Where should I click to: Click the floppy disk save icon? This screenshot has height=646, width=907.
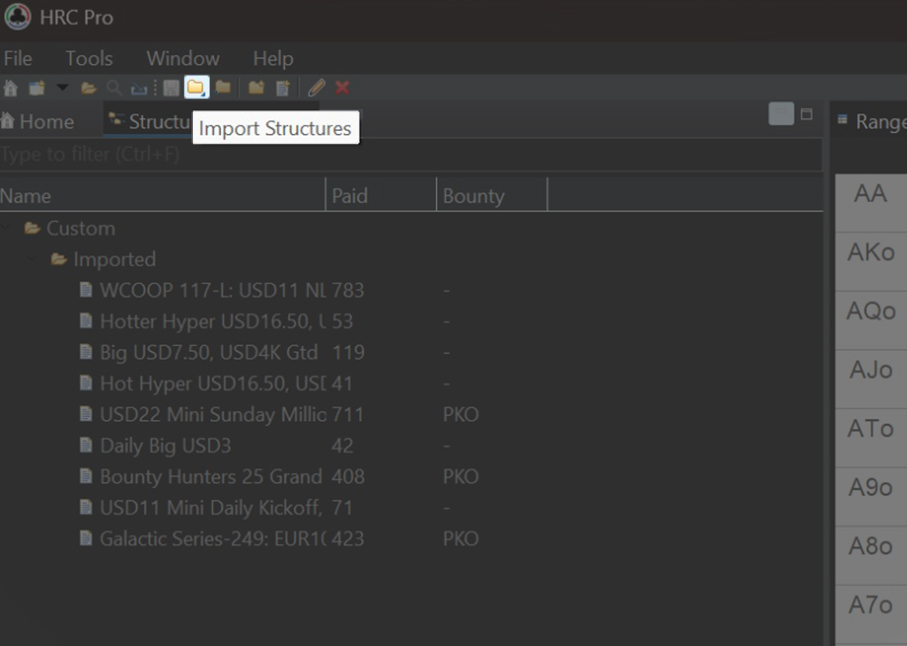(171, 88)
